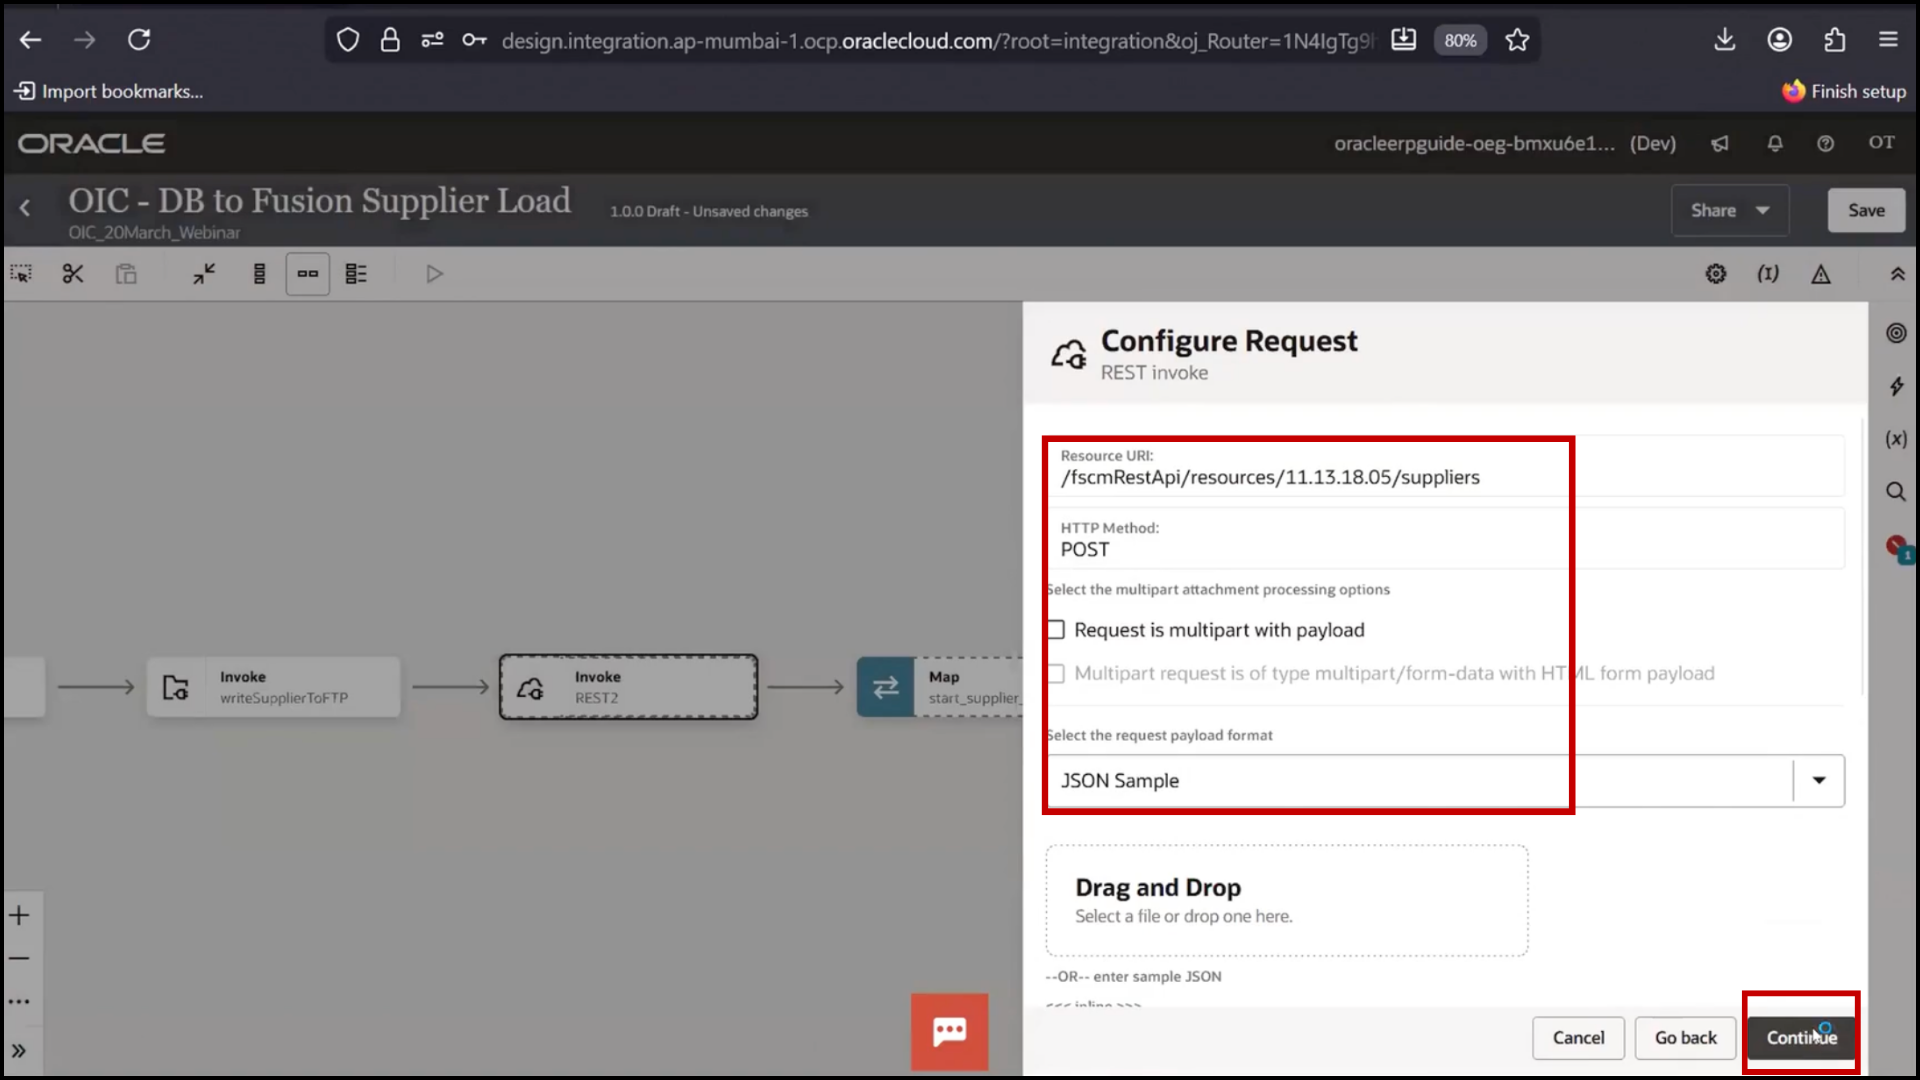Screen dimensions: 1920x1080
Task: Reload the page with the refresh icon
Action: coord(139,40)
